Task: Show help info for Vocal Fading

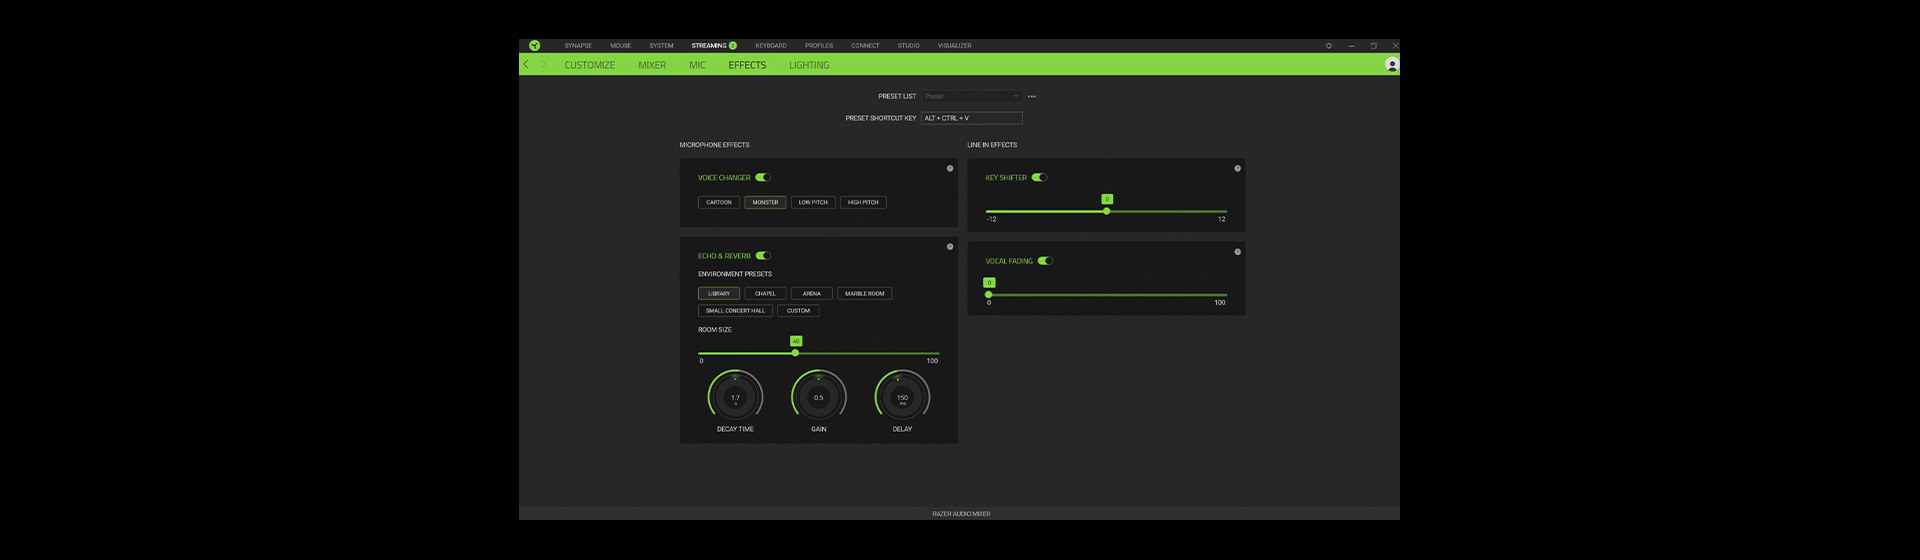Action: point(1237,252)
